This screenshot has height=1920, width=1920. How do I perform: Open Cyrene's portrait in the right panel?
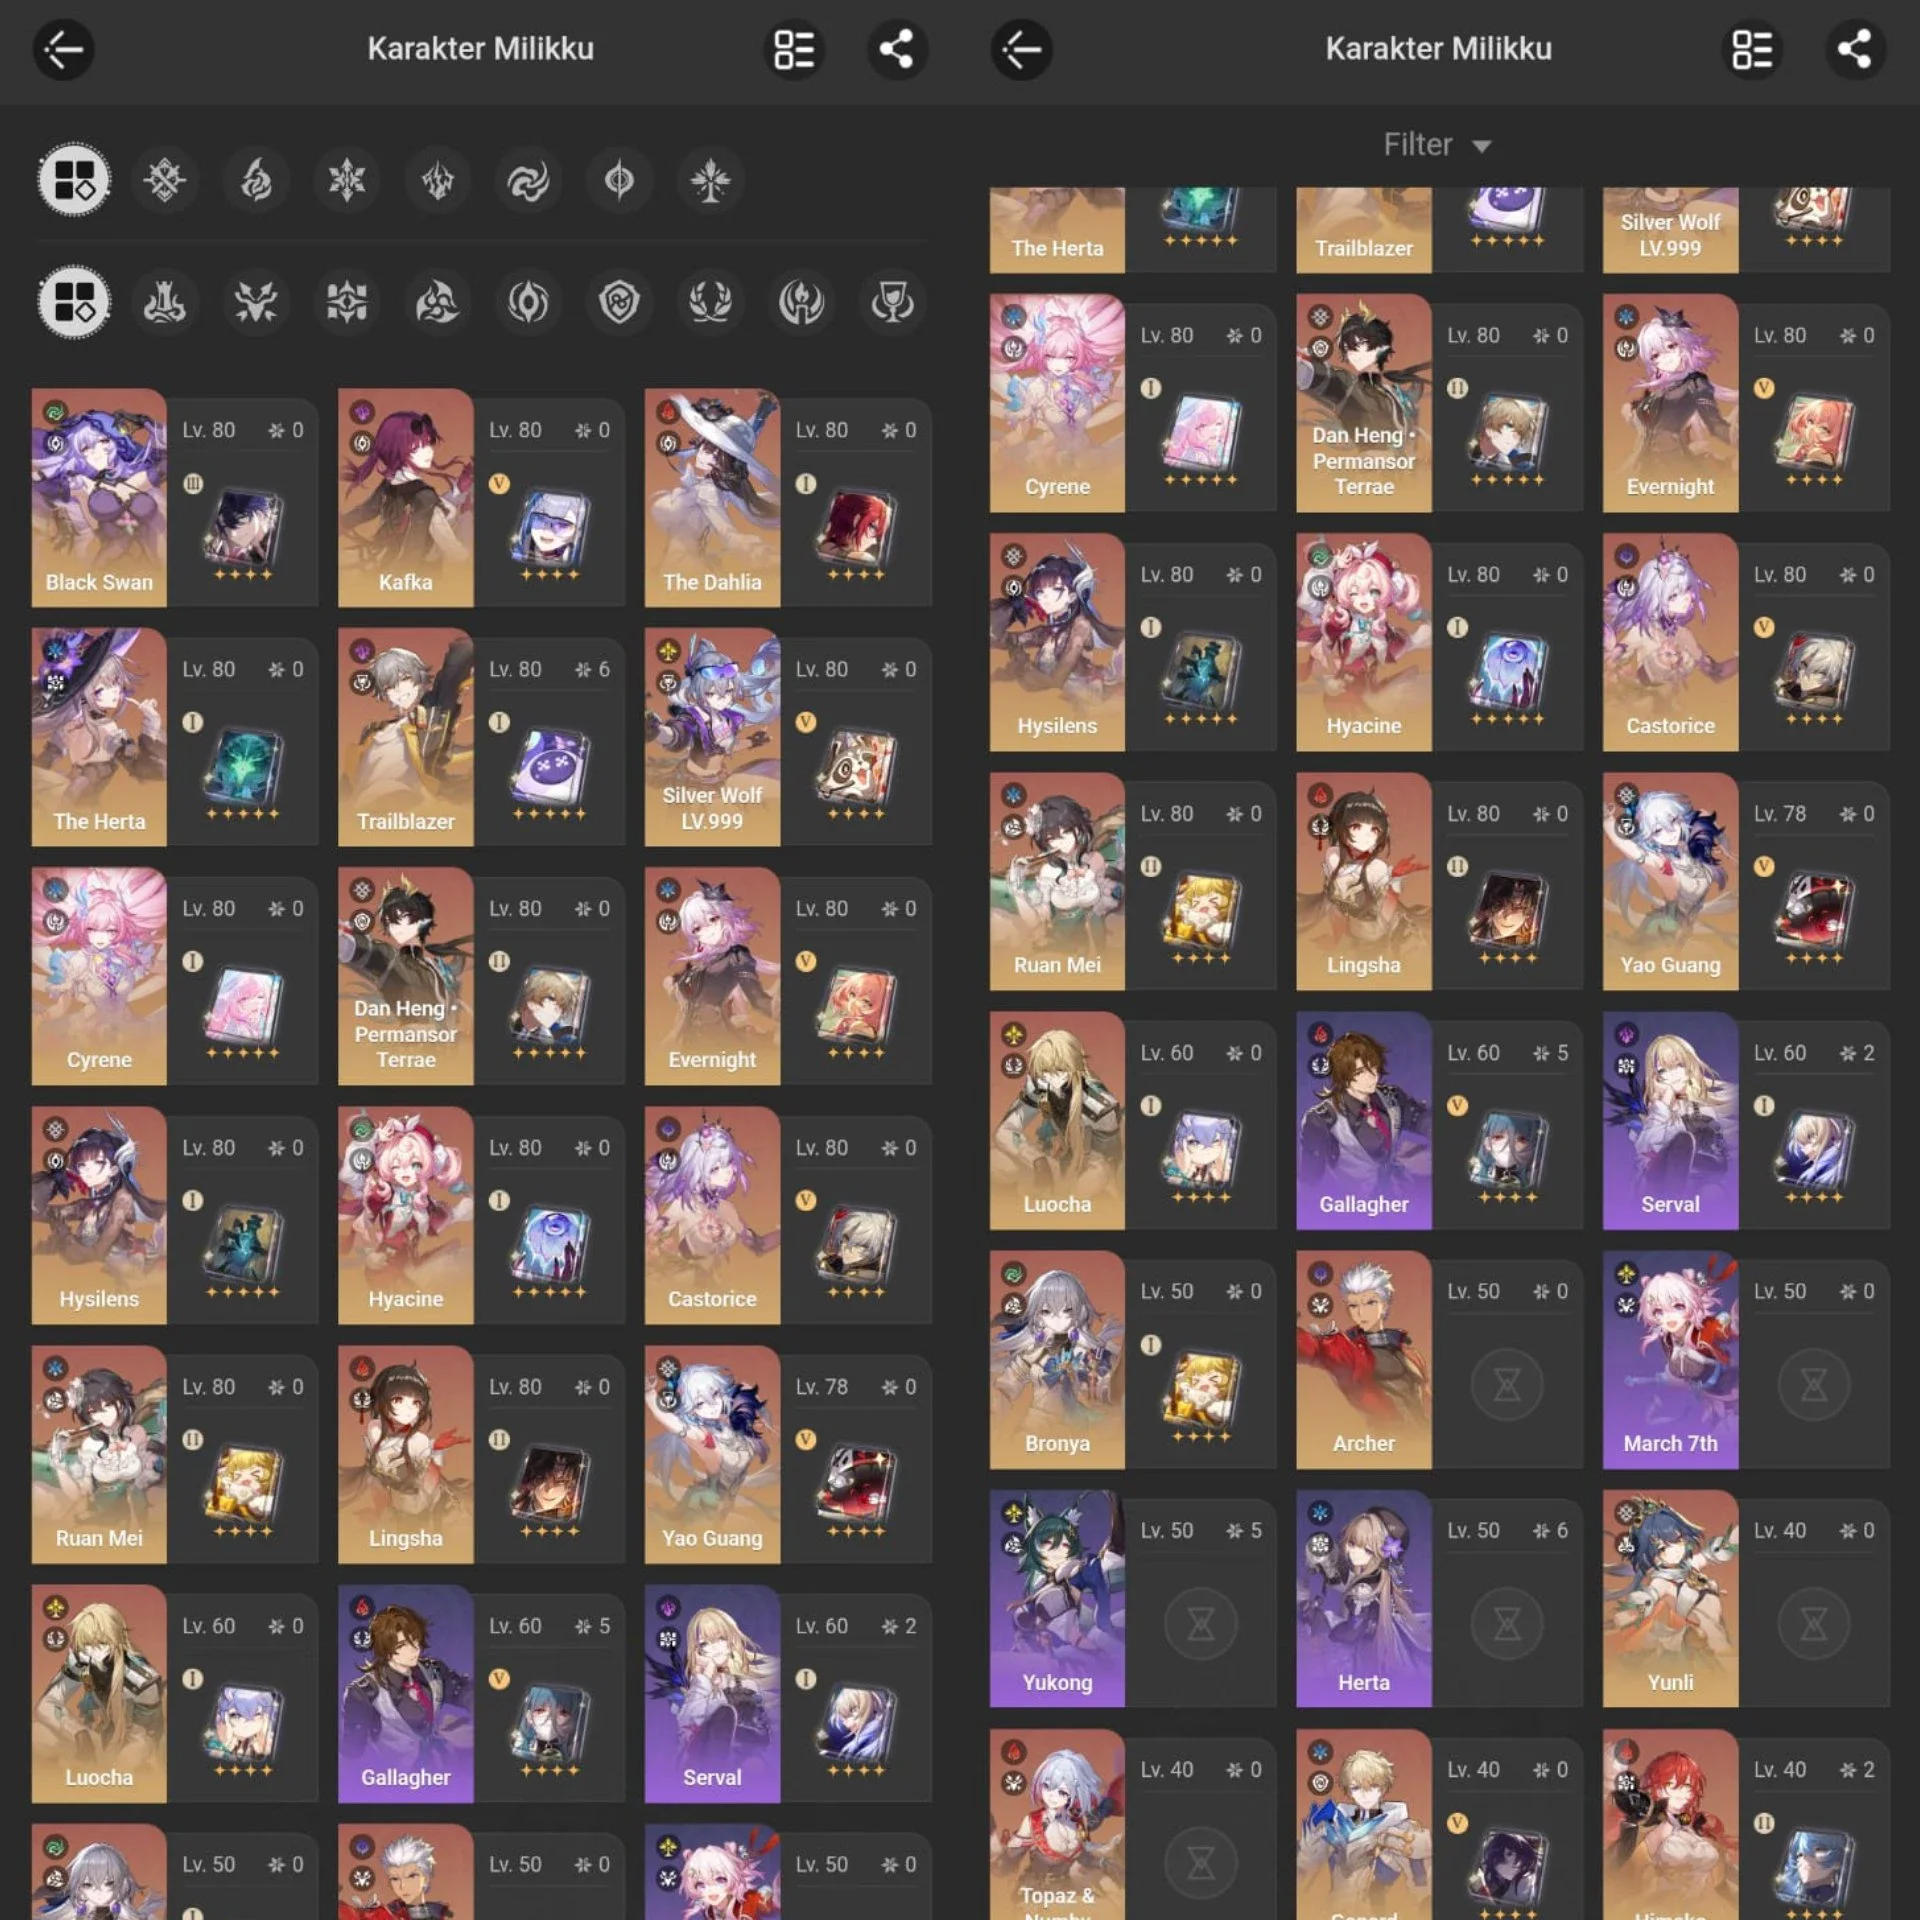pos(1057,403)
